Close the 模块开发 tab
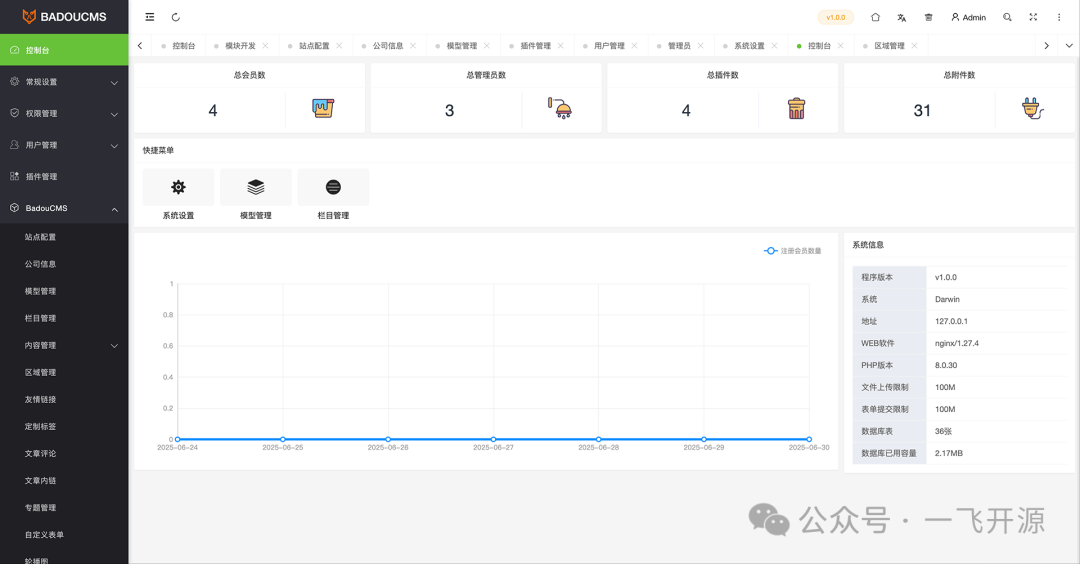The height and width of the screenshot is (564, 1080). coord(265,45)
